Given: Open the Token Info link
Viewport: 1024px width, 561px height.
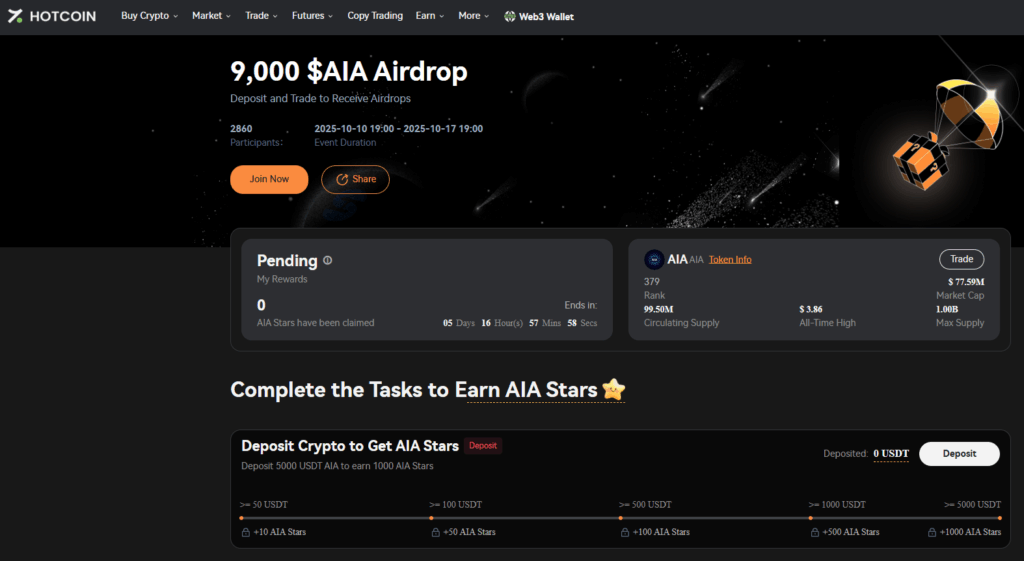Looking at the screenshot, I should pyautogui.click(x=730, y=260).
